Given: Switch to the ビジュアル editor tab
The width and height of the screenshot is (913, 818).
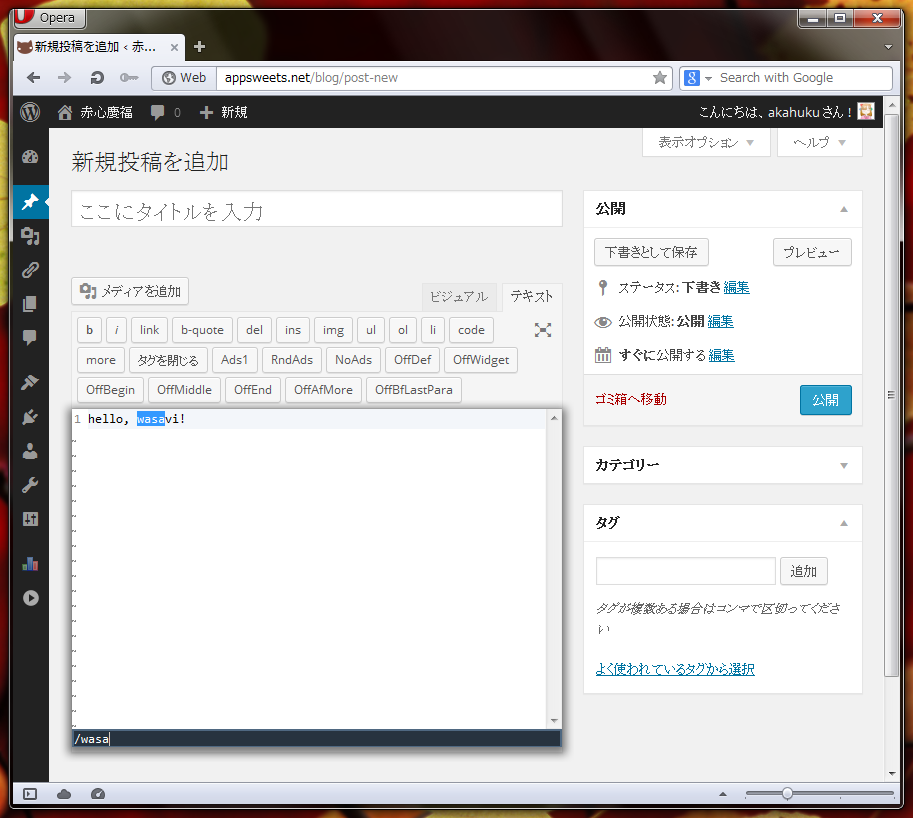Looking at the screenshot, I should pos(458,296).
